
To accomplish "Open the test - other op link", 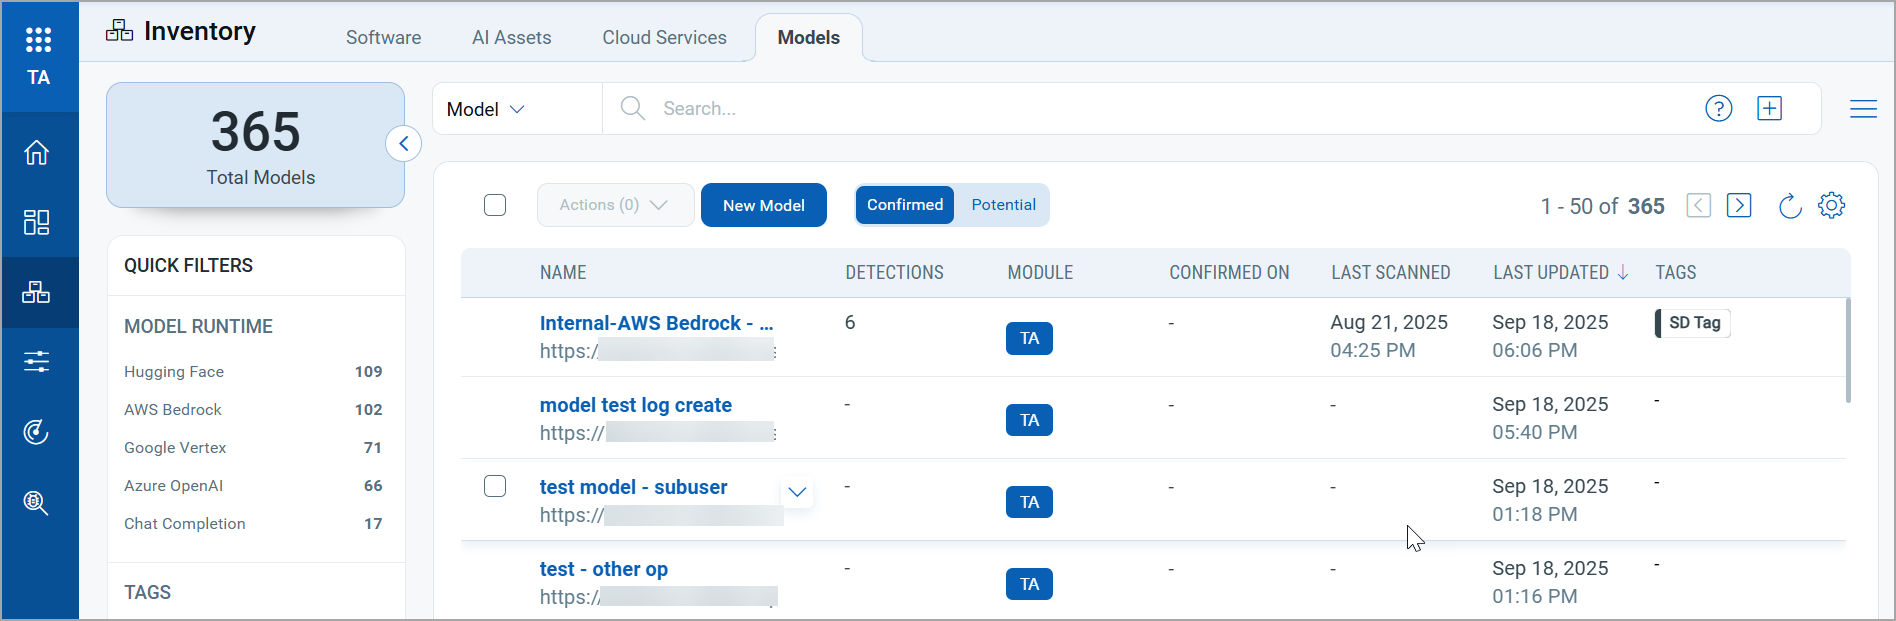I will 604,569.
